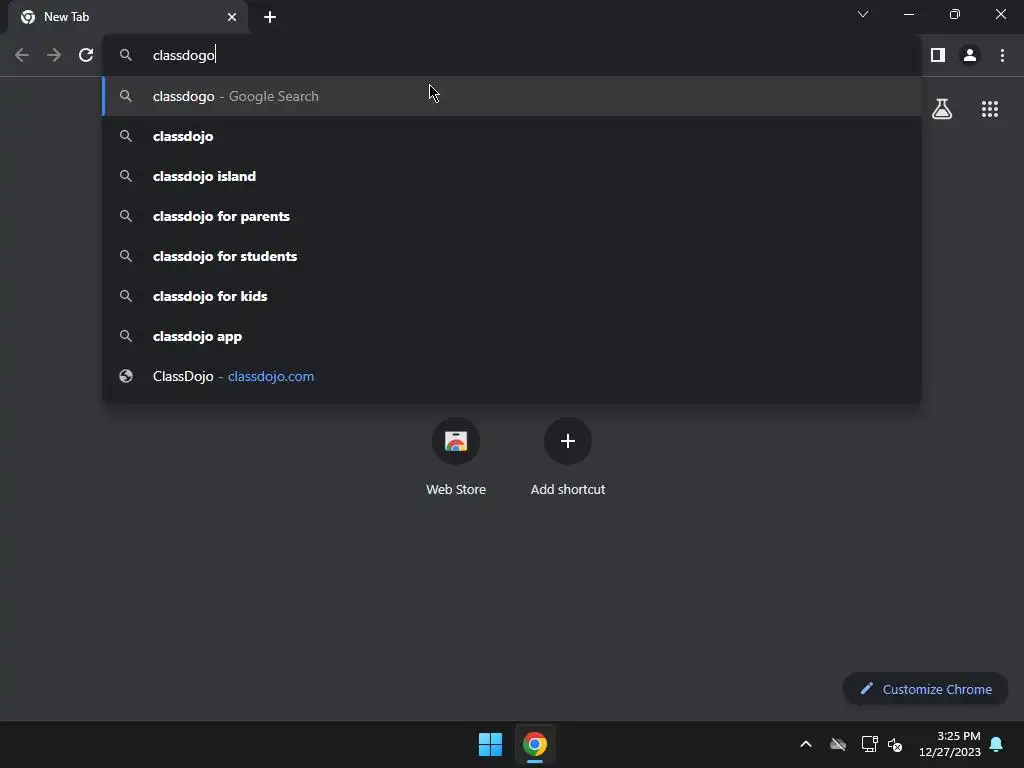
Task: Choose 'classdojo for parents' suggestion
Action: pos(512,216)
